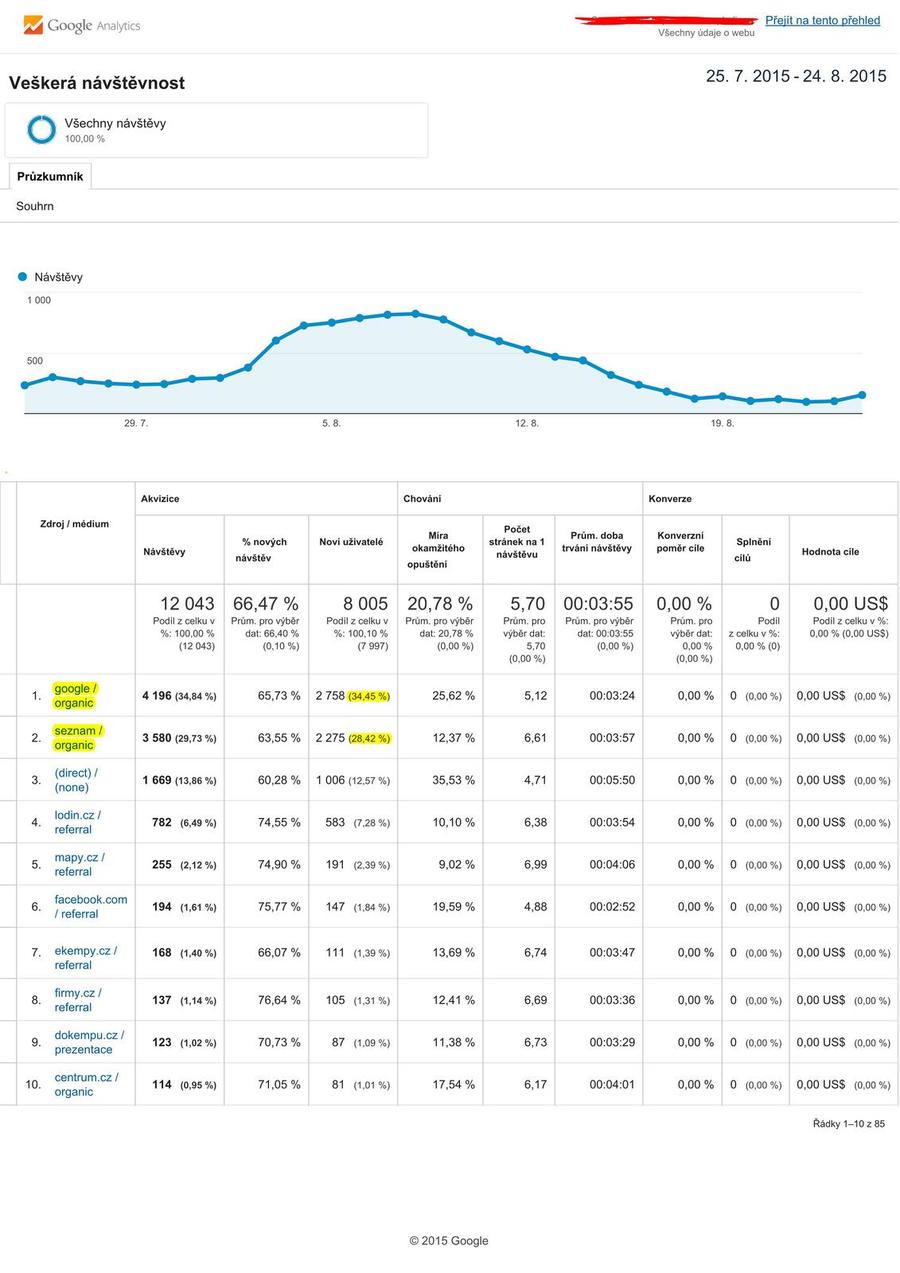Open the facebook.com / referral source link
This screenshot has width=900, height=1273.
click(91, 906)
